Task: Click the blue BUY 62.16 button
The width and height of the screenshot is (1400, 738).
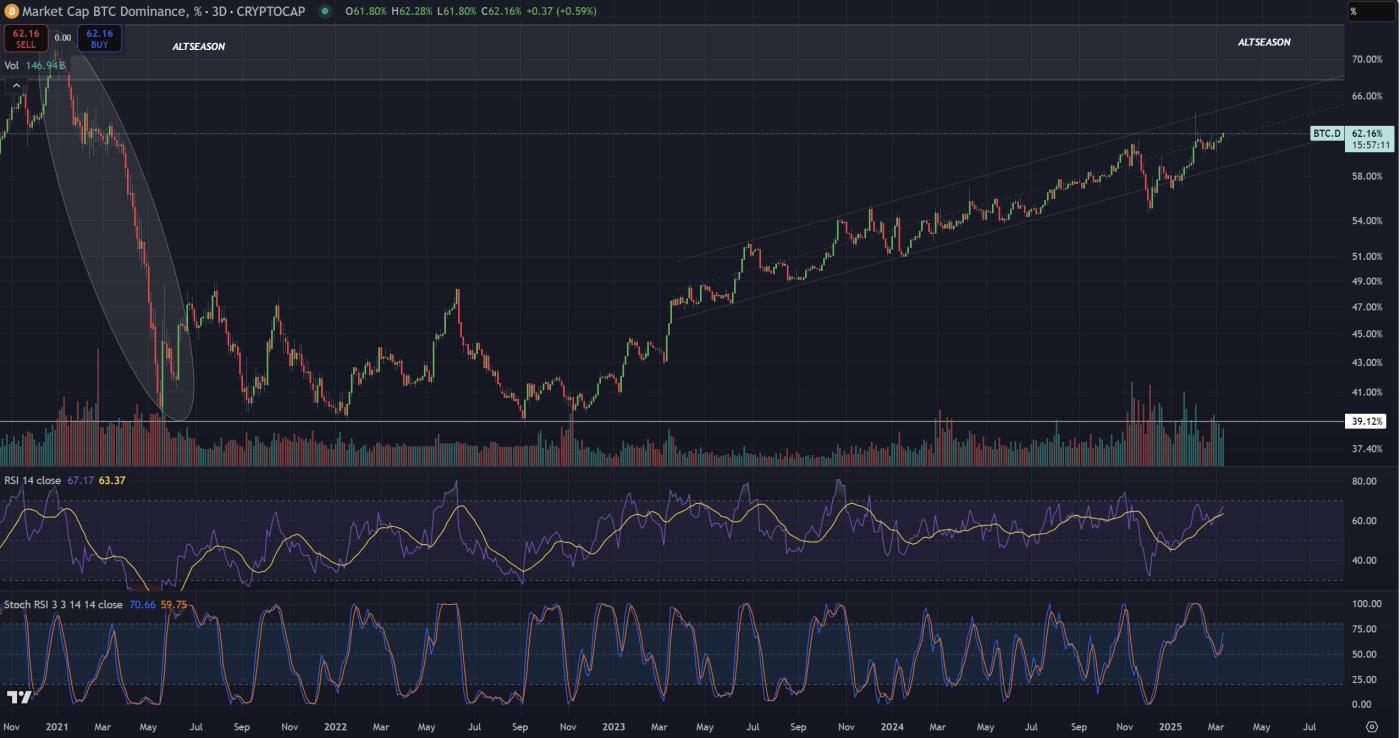Action: coord(99,38)
